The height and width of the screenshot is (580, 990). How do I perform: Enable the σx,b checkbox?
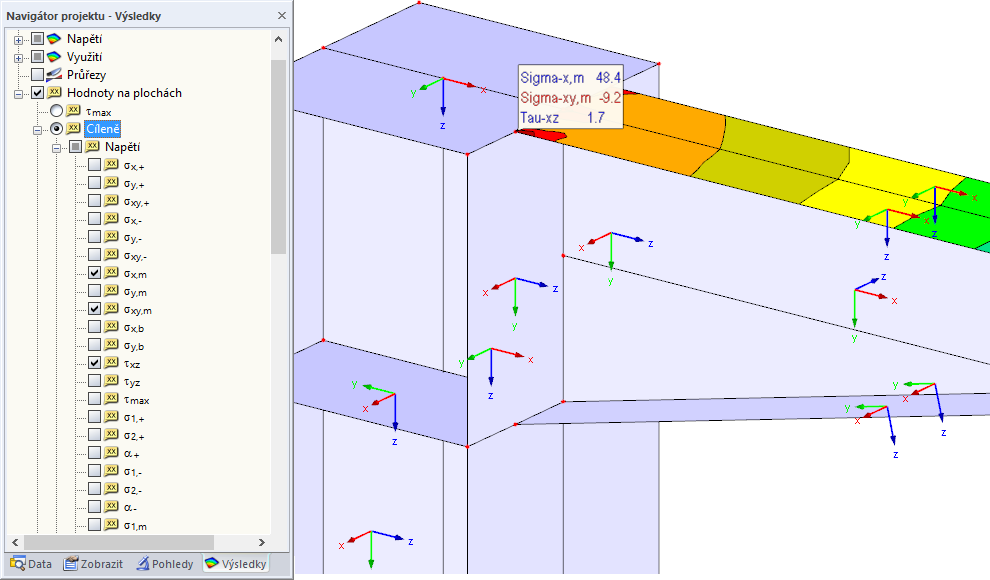[94, 327]
